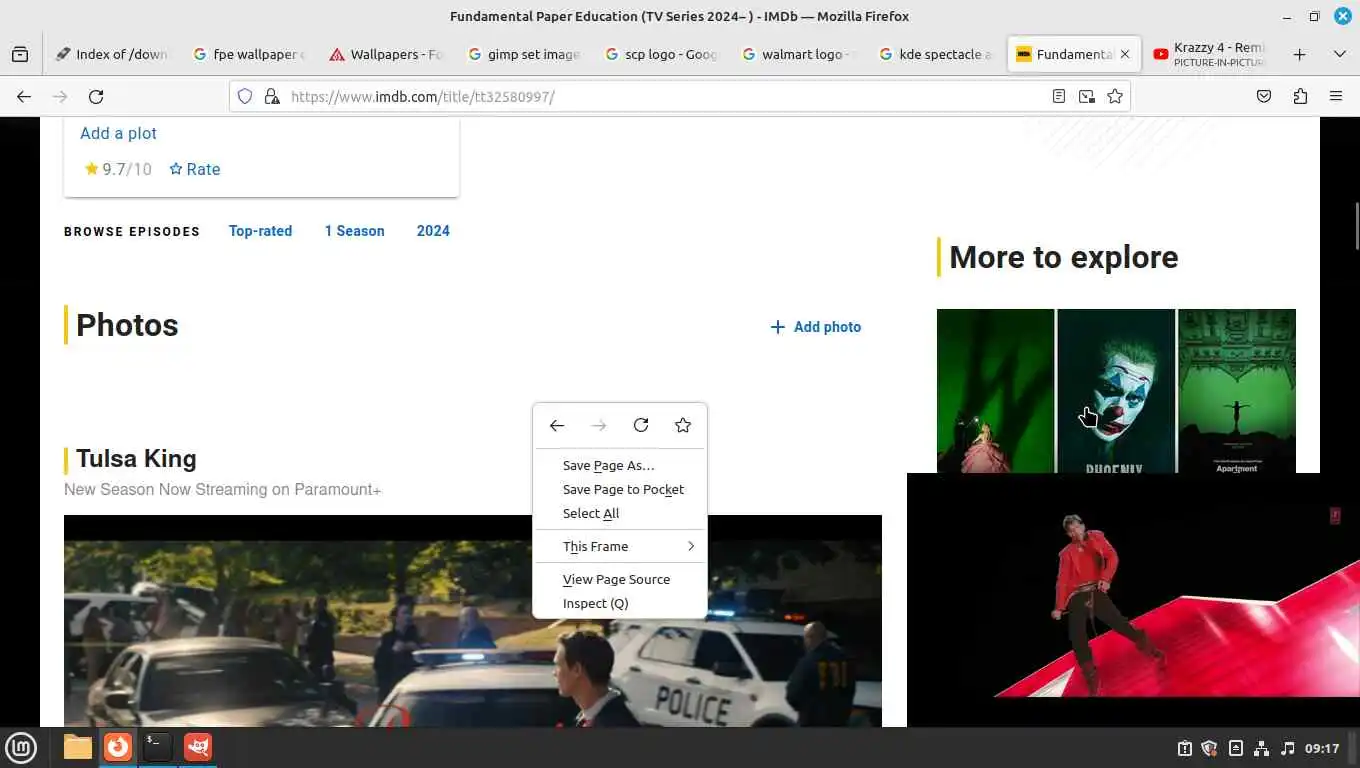Image resolution: width=1360 pixels, height=768 pixels.
Task: Switch to the Krazzy 4 YouTube tab
Action: pos(1209,54)
